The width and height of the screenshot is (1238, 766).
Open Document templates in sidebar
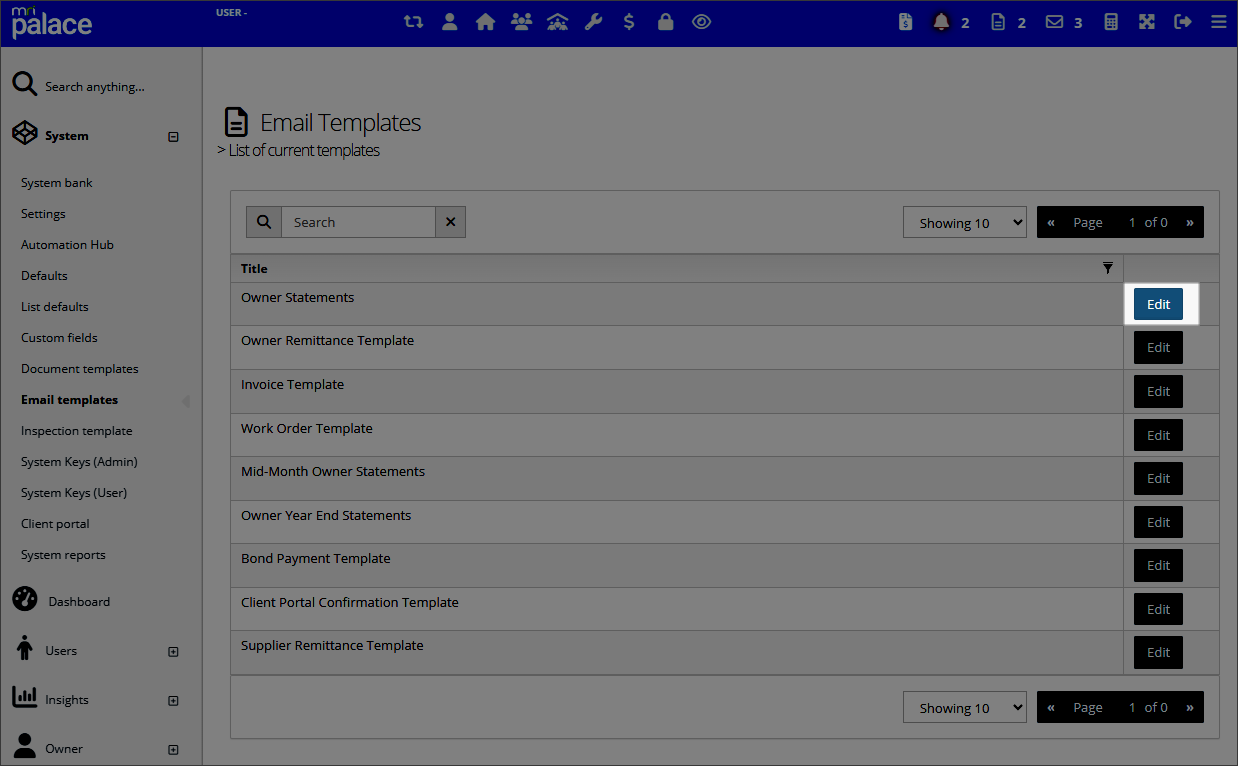click(x=80, y=369)
